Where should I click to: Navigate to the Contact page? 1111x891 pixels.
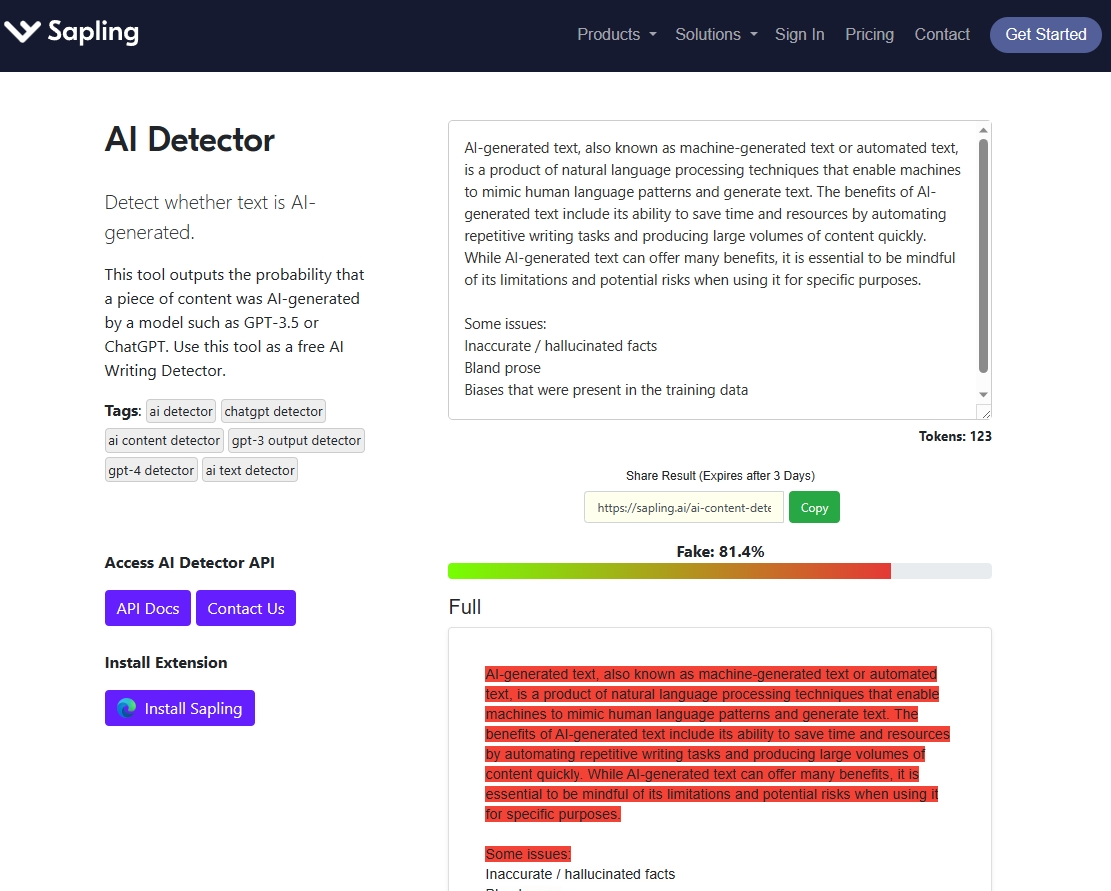click(942, 34)
